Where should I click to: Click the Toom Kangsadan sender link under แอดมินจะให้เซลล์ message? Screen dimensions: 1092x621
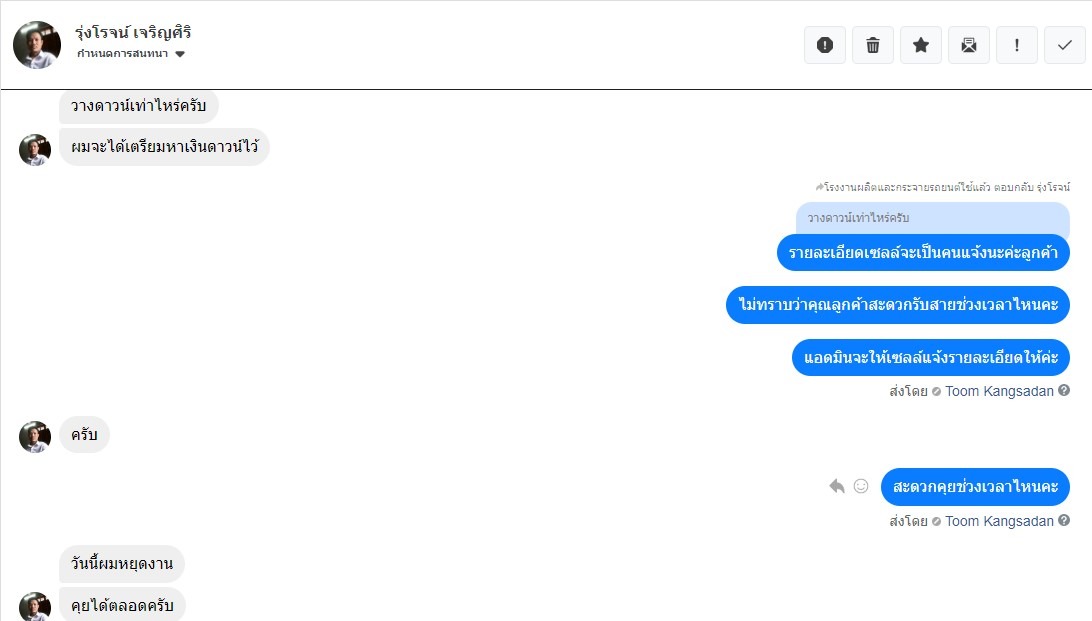coord(999,391)
